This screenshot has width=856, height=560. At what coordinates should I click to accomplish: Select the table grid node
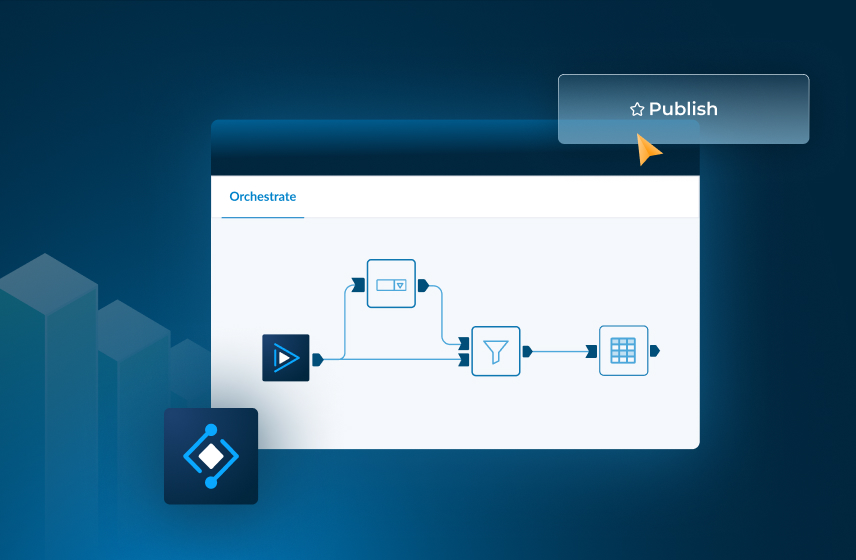point(623,350)
